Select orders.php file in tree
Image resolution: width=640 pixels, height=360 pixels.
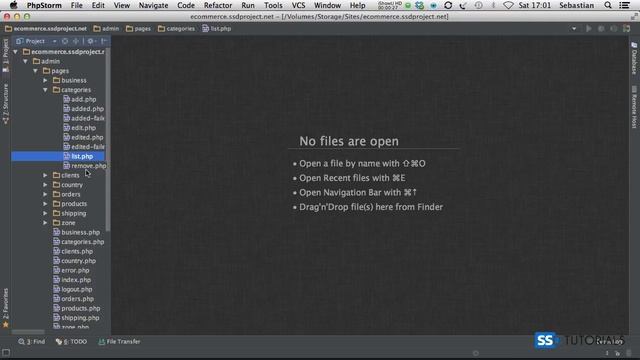tap(73, 299)
